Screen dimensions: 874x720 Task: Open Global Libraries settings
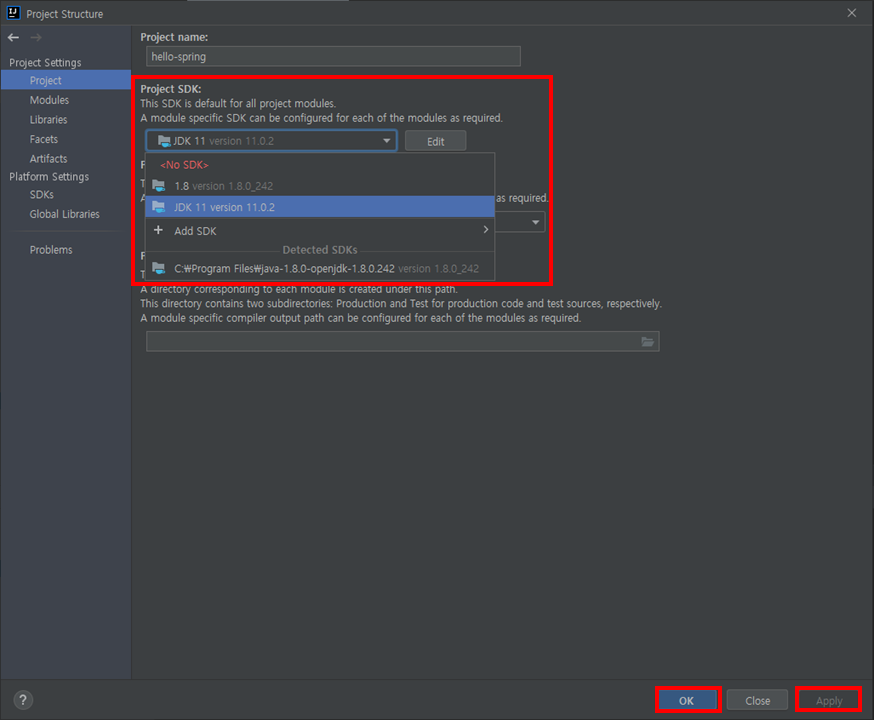point(66,214)
